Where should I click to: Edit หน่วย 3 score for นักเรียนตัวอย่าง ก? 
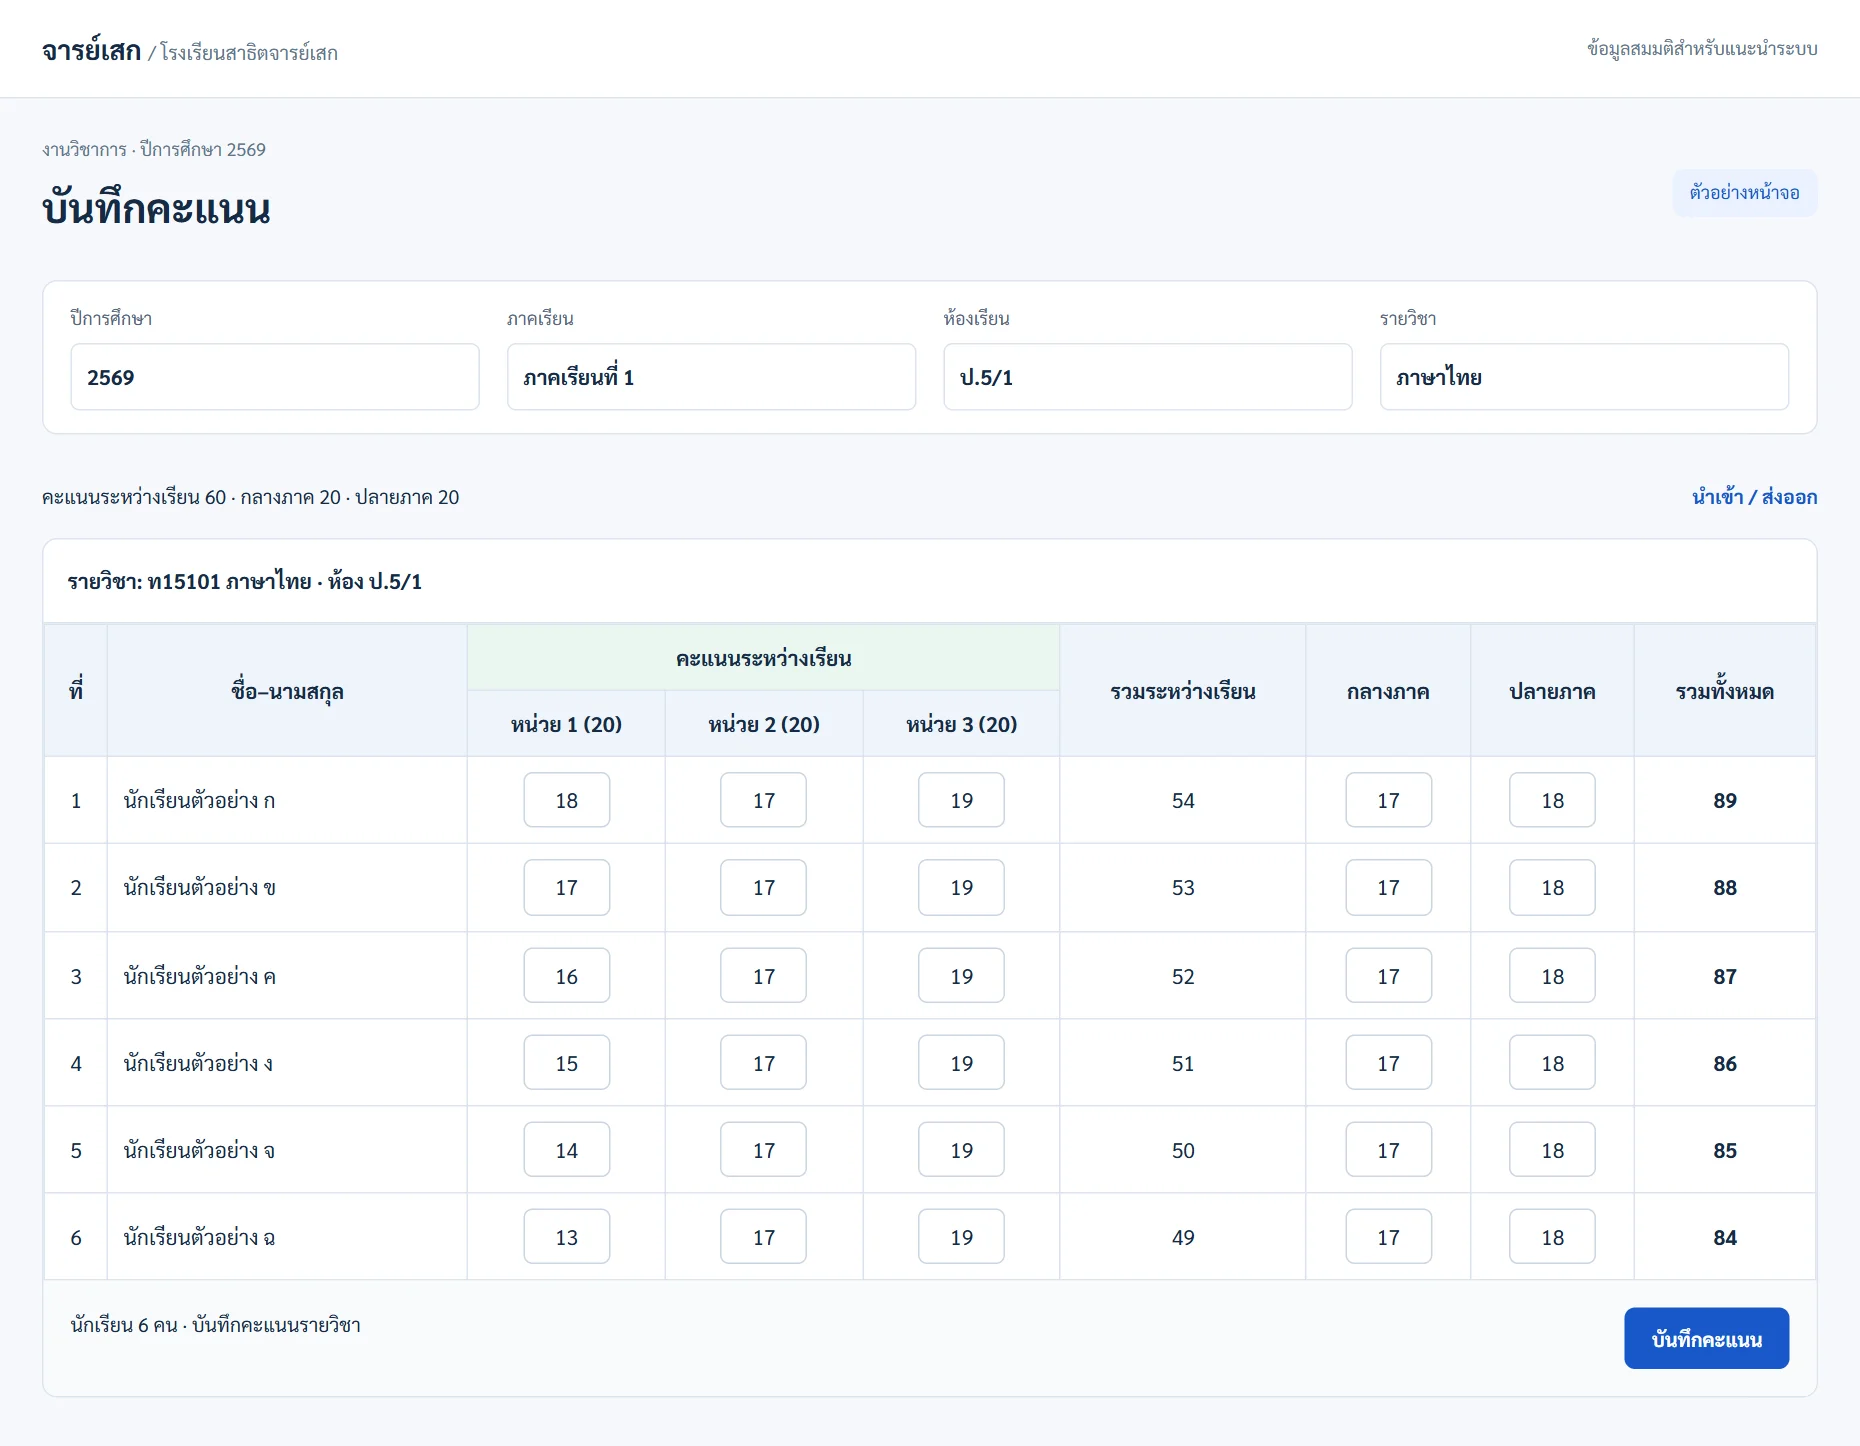point(961,800)
